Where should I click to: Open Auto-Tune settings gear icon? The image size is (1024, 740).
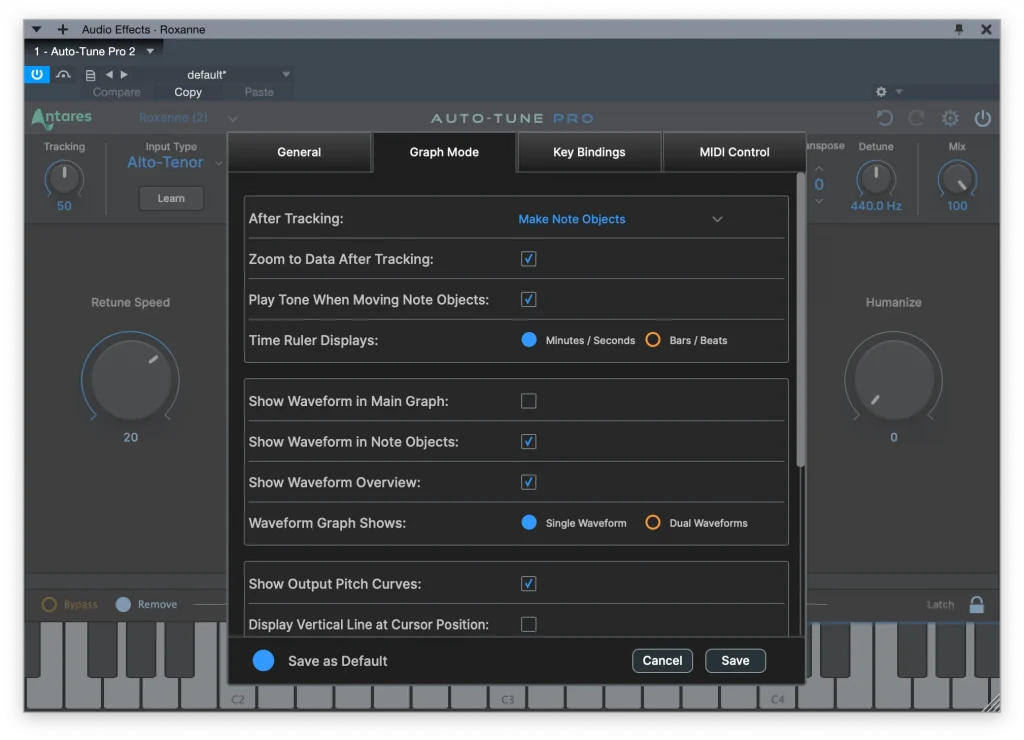949,117
